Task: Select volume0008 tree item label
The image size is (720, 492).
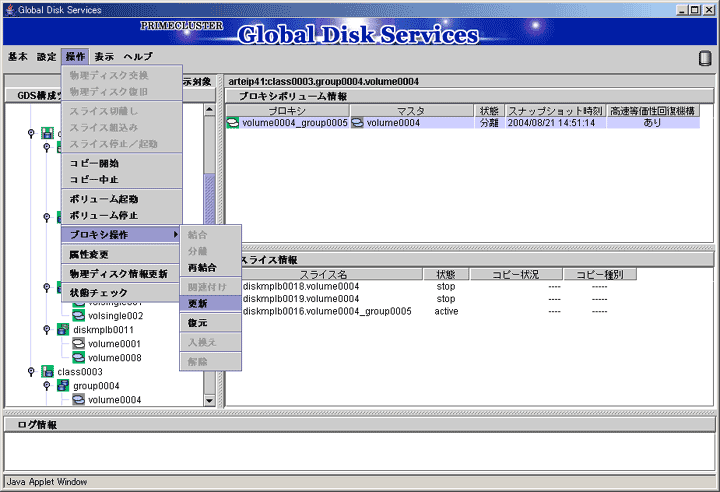Action: tap(115, 358)
